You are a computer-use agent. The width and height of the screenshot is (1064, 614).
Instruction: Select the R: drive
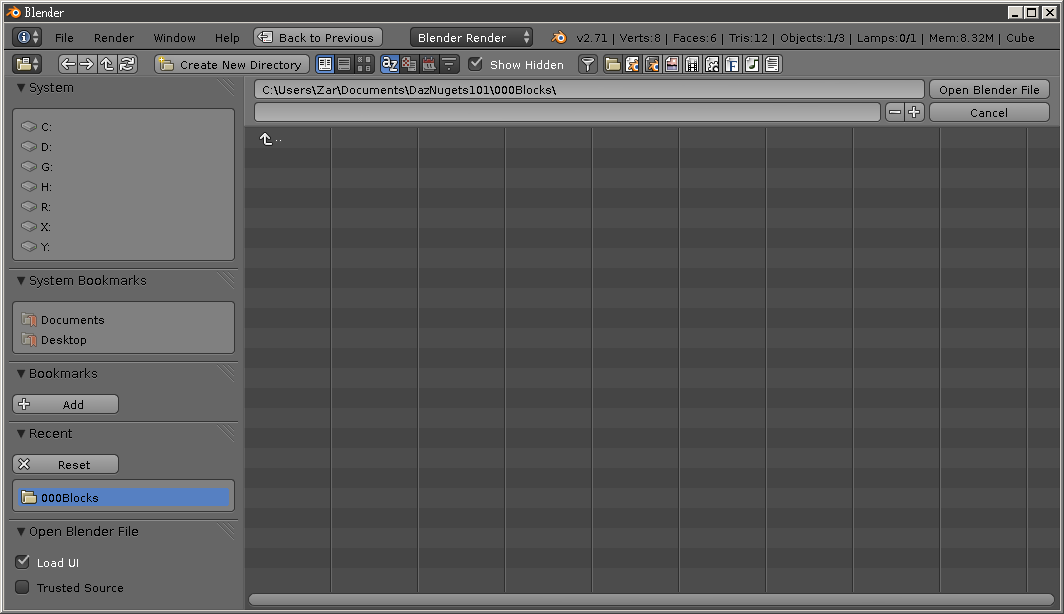coord(124,207)
